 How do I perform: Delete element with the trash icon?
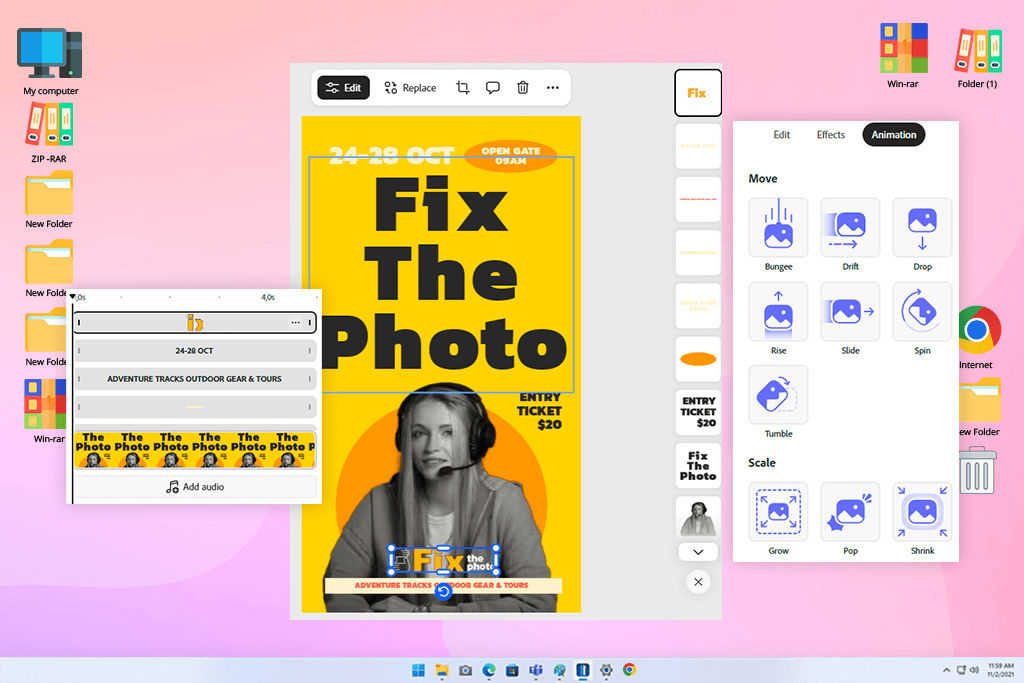pyautogui.click(x=522, y=87)
